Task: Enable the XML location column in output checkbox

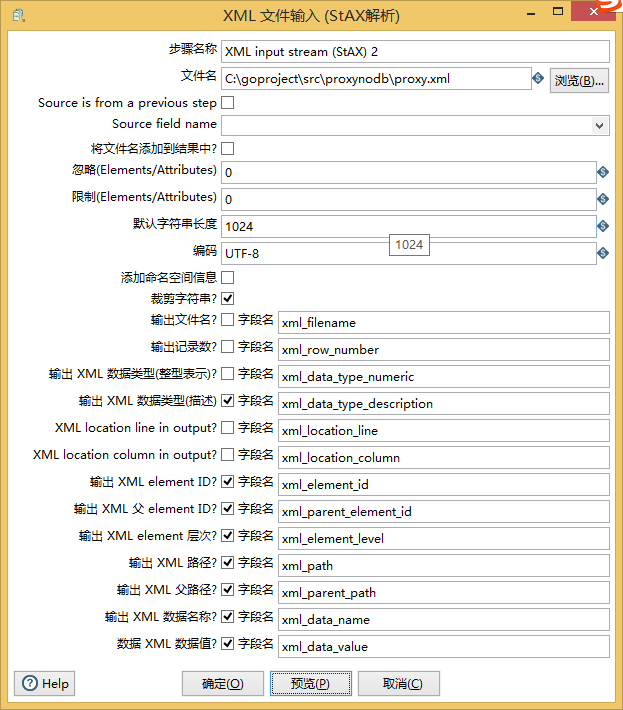Action: [228, 455]
